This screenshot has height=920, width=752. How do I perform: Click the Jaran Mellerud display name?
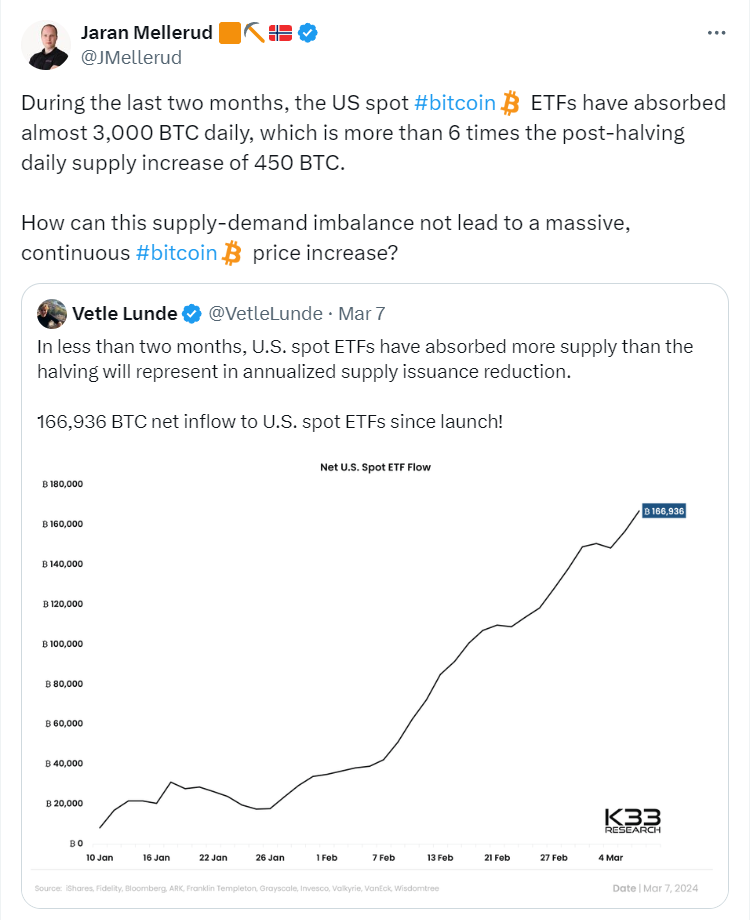(147, 33)
